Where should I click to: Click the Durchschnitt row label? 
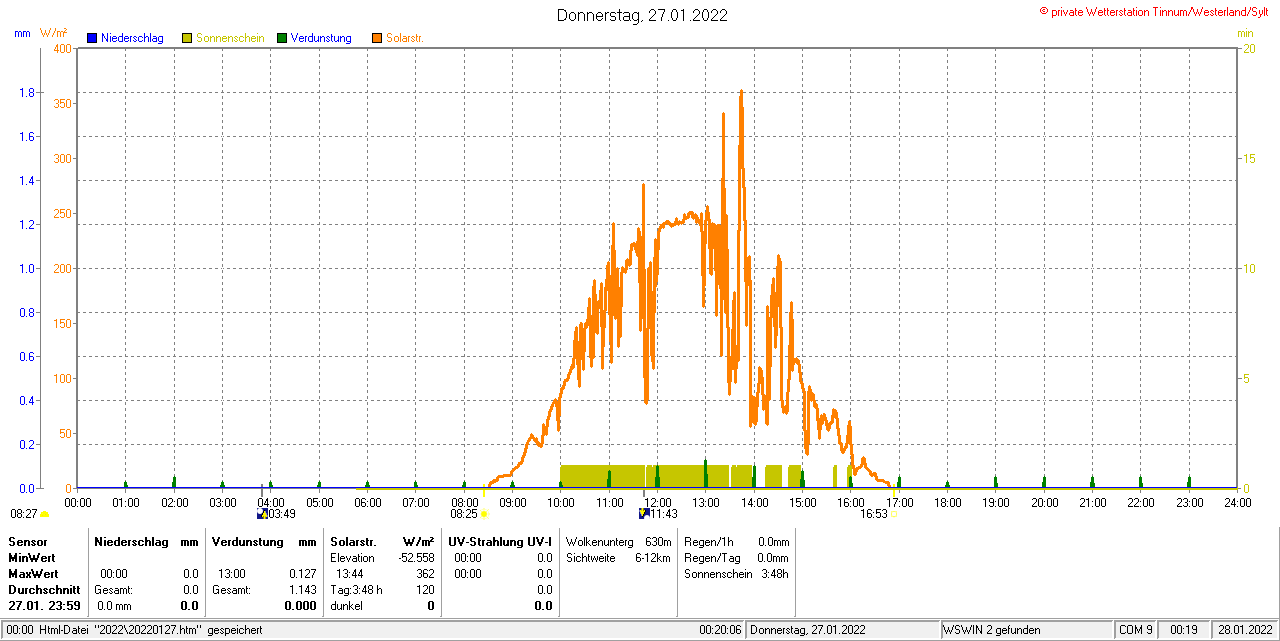click(43, 590)
